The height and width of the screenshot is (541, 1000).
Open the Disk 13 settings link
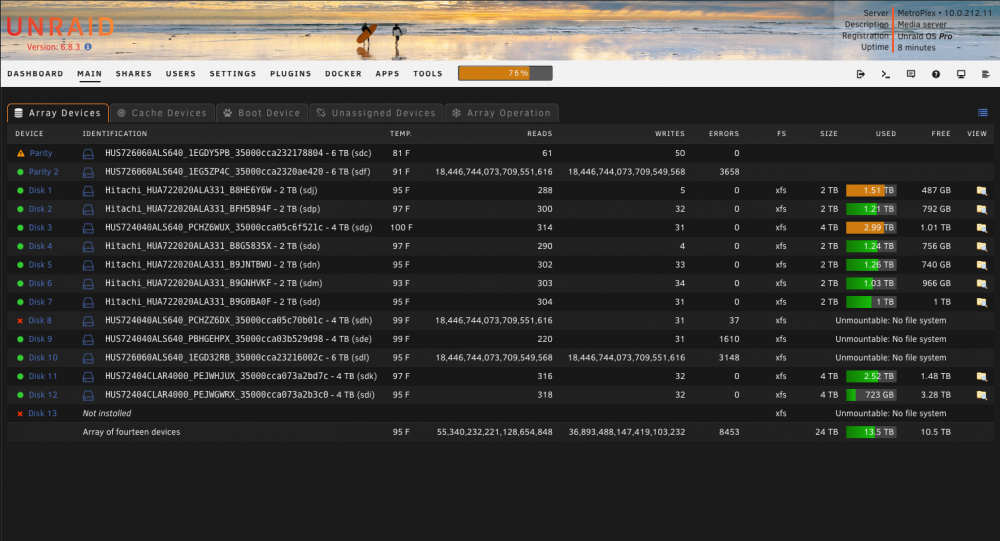click(43, 413)
